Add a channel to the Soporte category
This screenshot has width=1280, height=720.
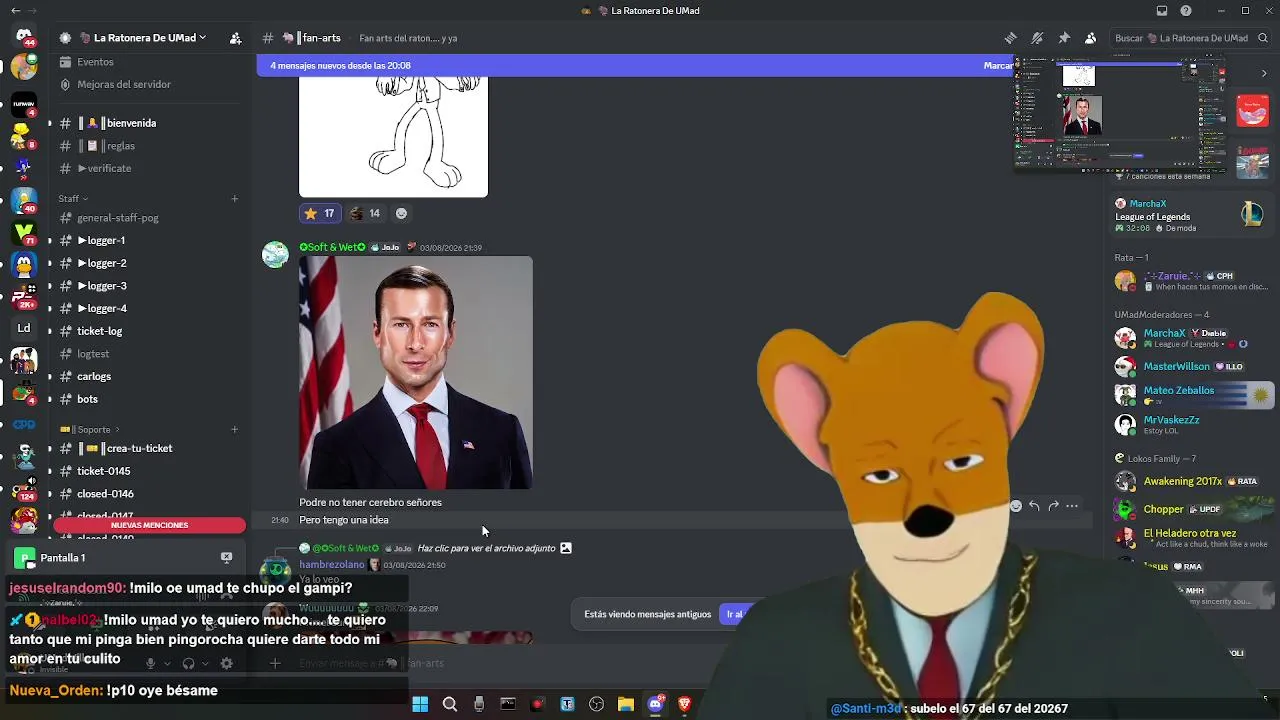235,429
